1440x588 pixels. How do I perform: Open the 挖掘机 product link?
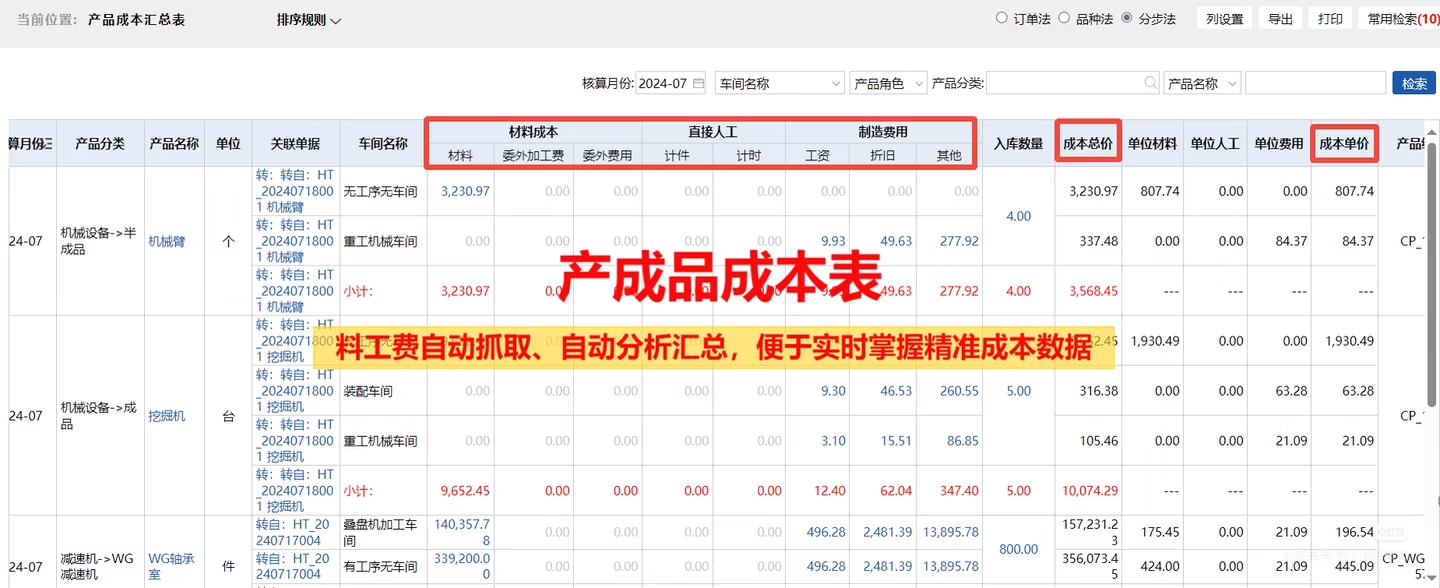pos(166,416)
